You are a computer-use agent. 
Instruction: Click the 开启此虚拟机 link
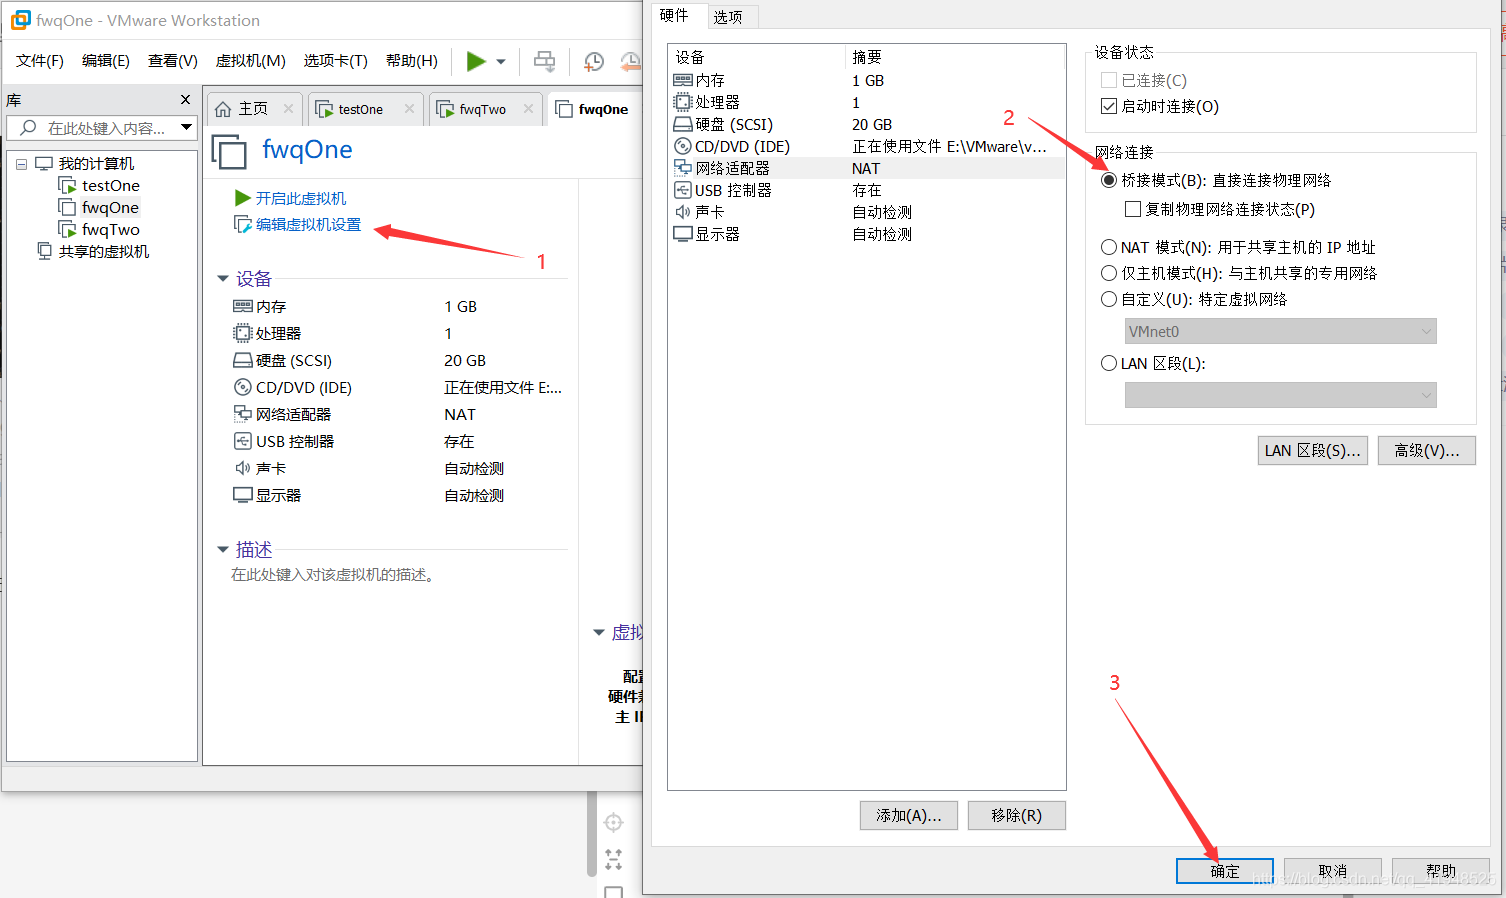[x=300, y=199]
